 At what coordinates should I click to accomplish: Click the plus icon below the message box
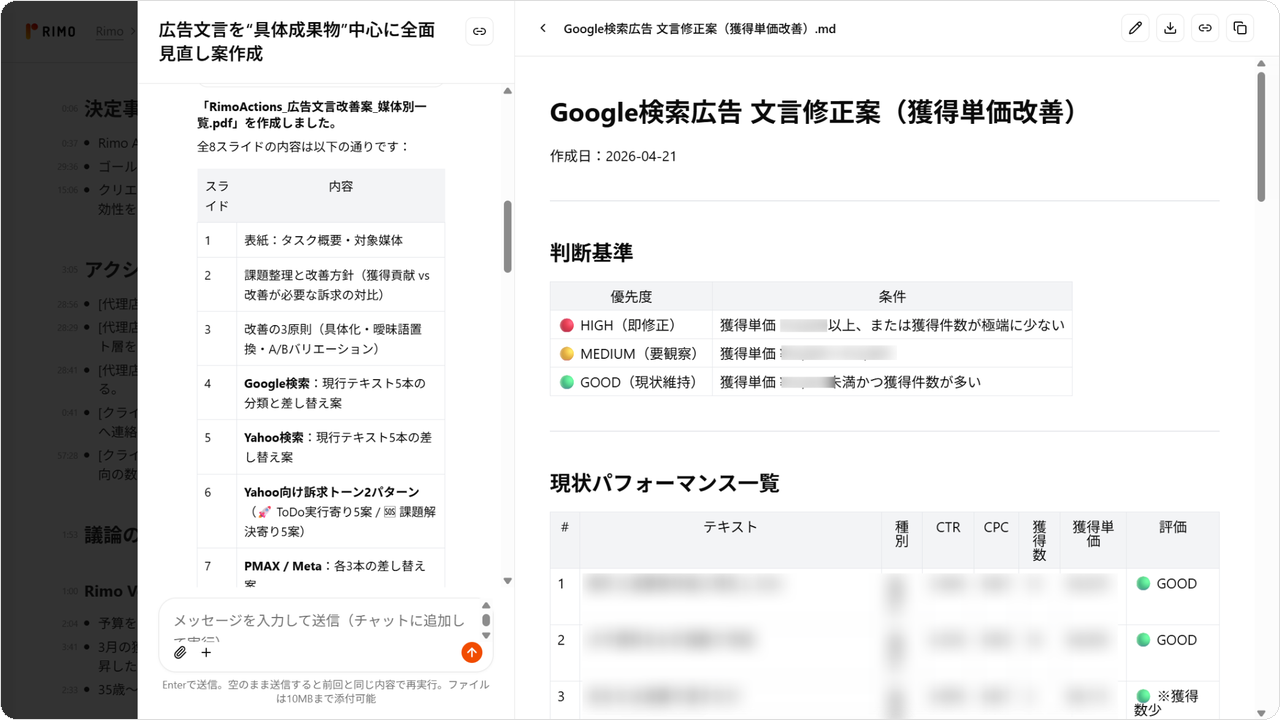[x=206, y=653]
